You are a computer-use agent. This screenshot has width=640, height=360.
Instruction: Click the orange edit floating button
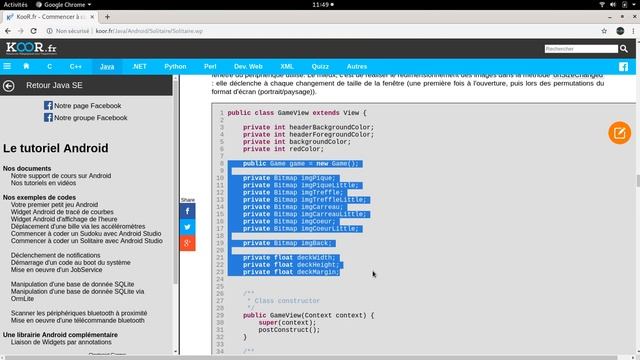click(620, 133)
